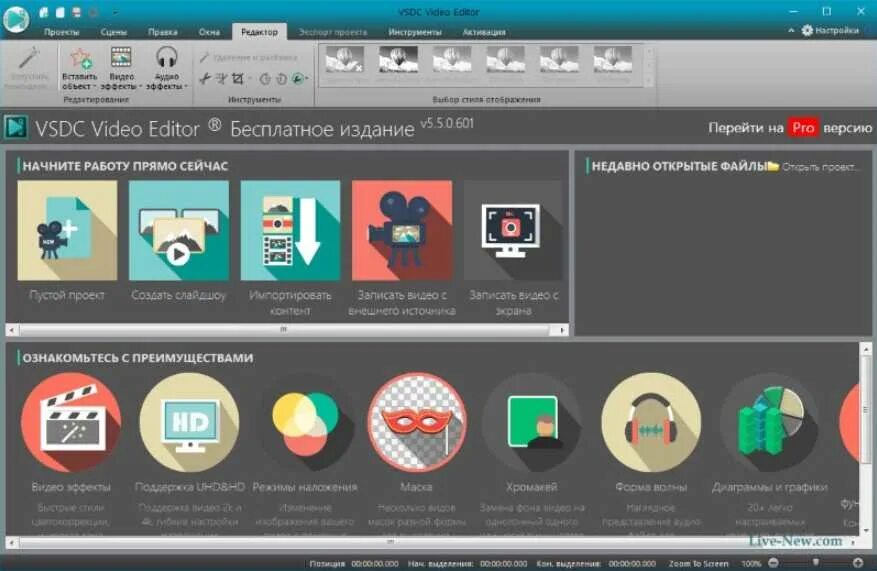
Task: Click the red Pro version badge
Action: point(803,128)
